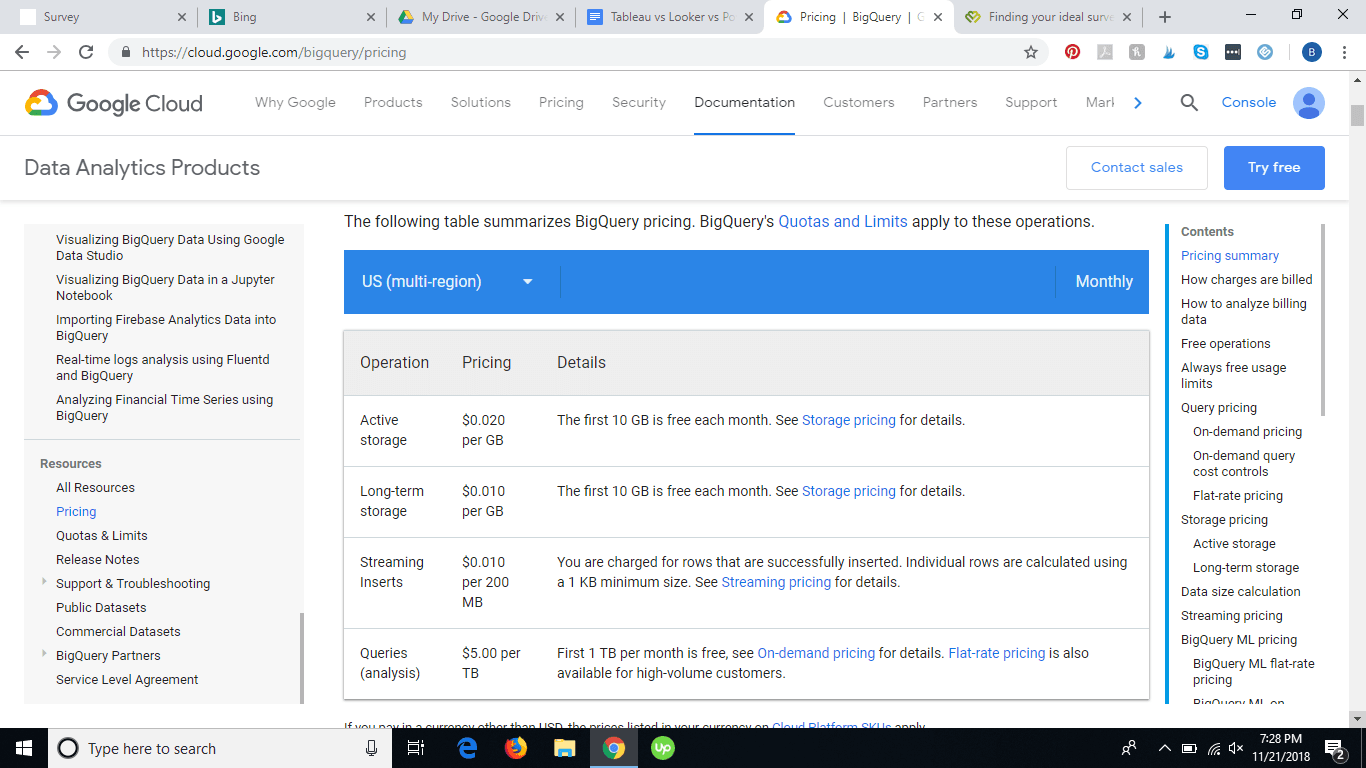The image size is (1366, 768).
Task: Click the muted volume tray icon
Action: pyautogui.click(x=1237, y=748)
